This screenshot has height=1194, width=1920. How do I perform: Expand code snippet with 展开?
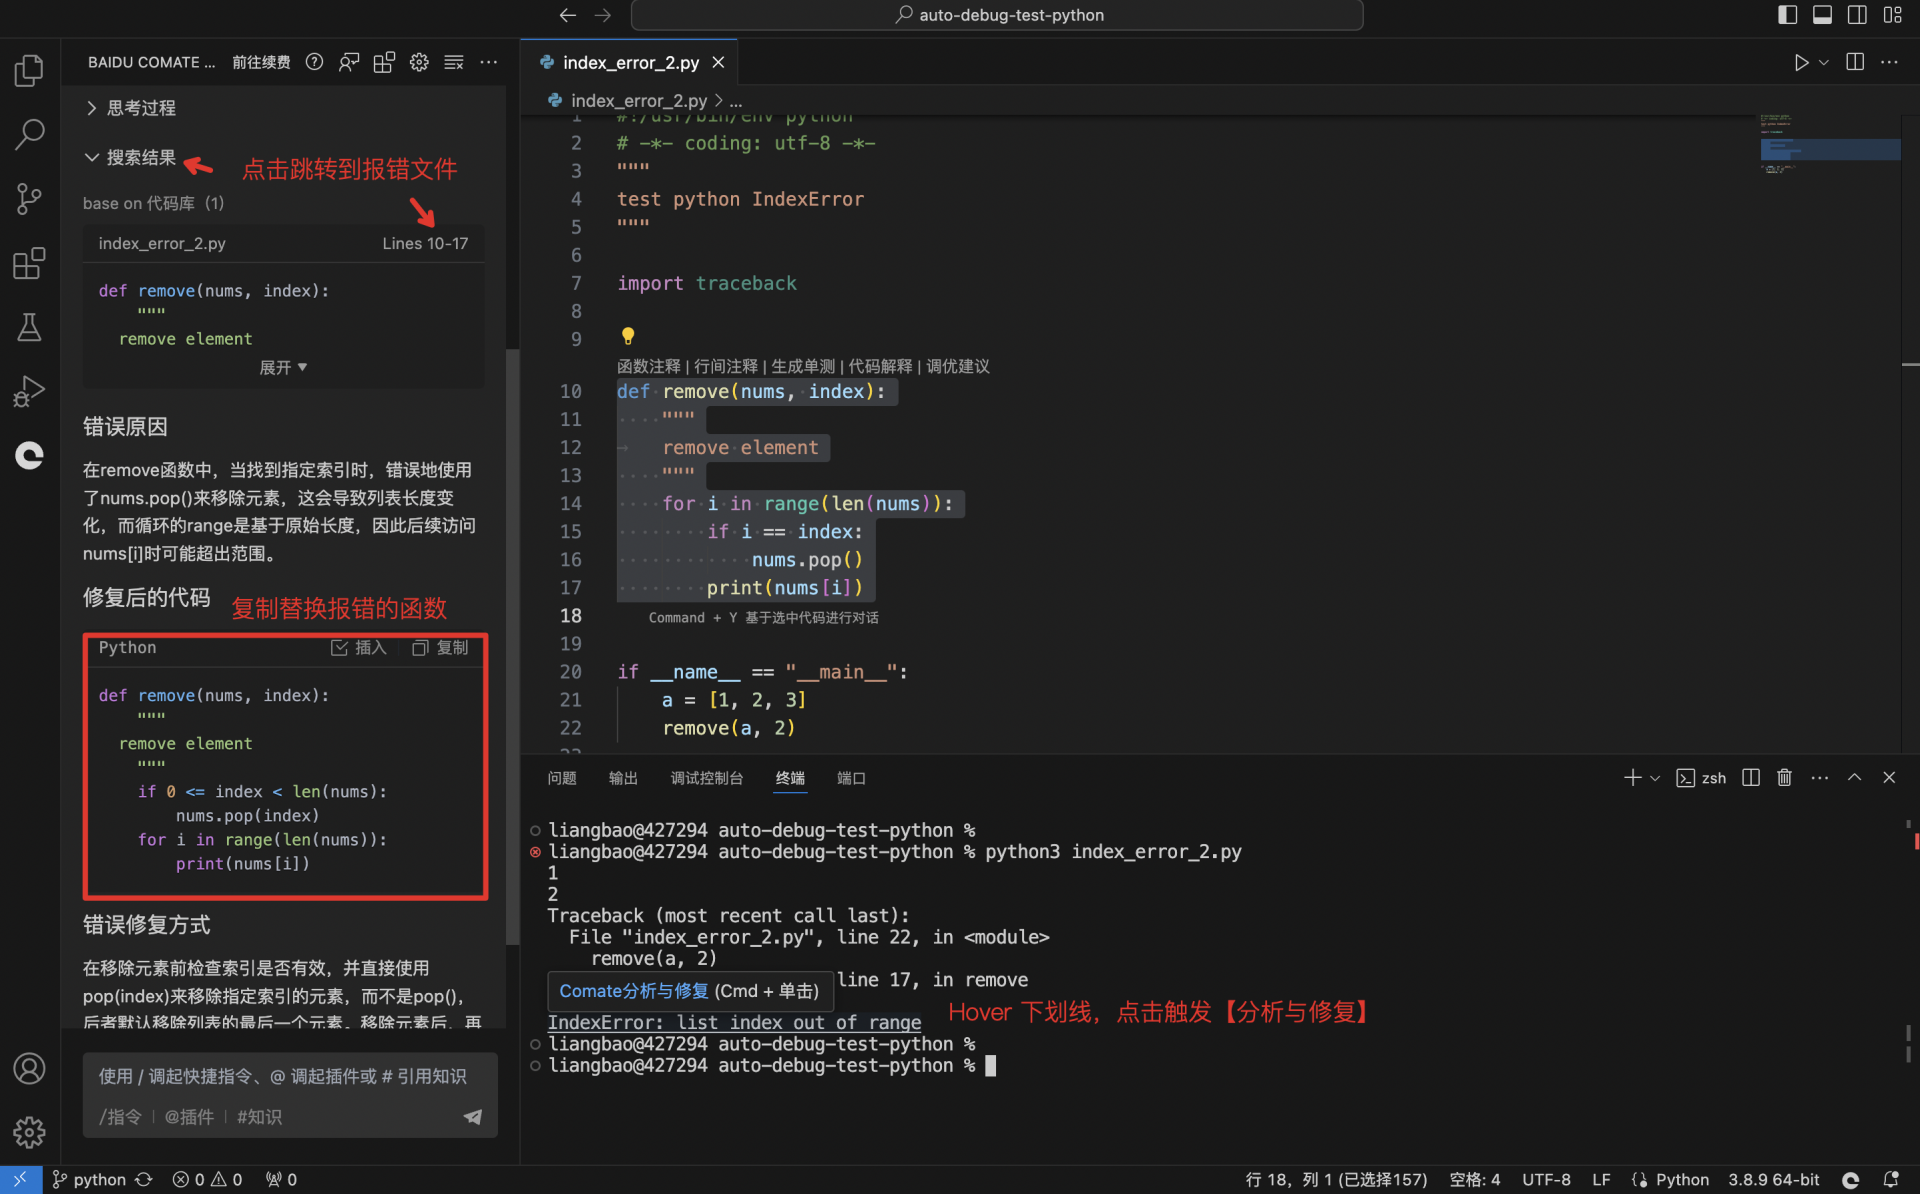tap(283, 368)
